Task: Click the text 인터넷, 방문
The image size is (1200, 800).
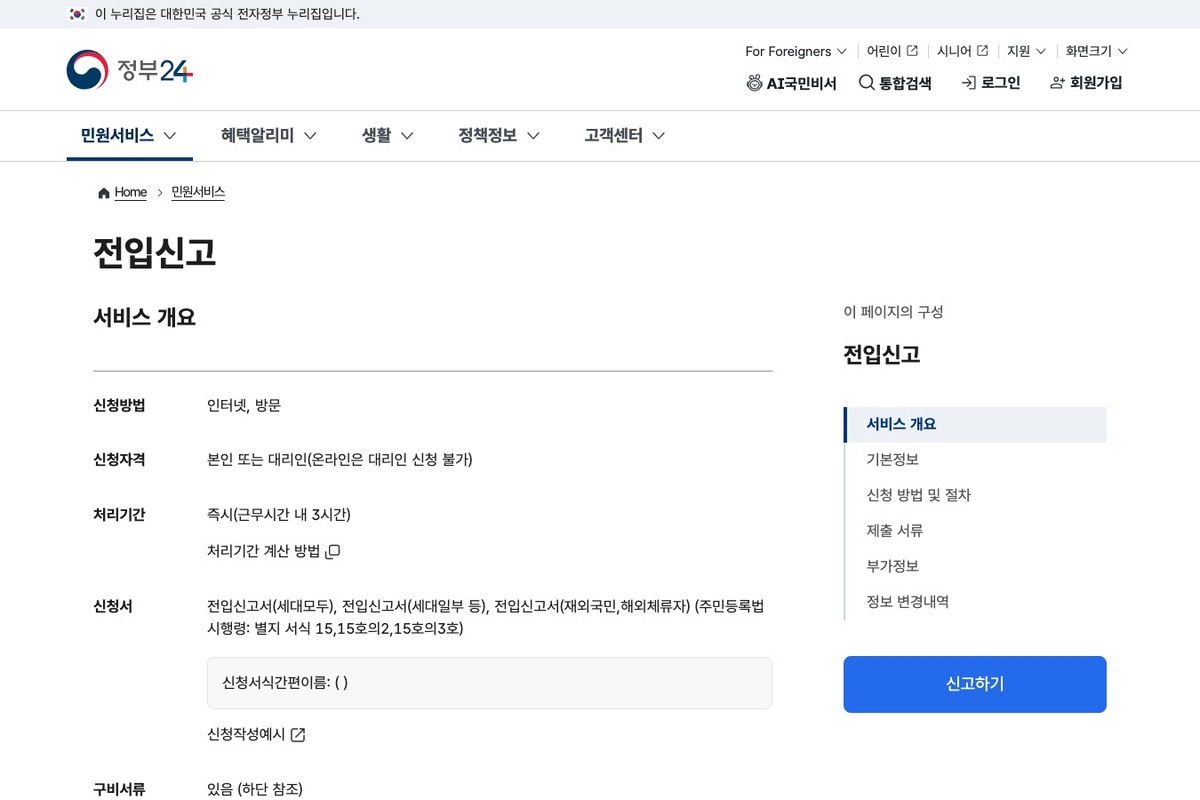Action: pyautogui.click(x=244, y=405)
